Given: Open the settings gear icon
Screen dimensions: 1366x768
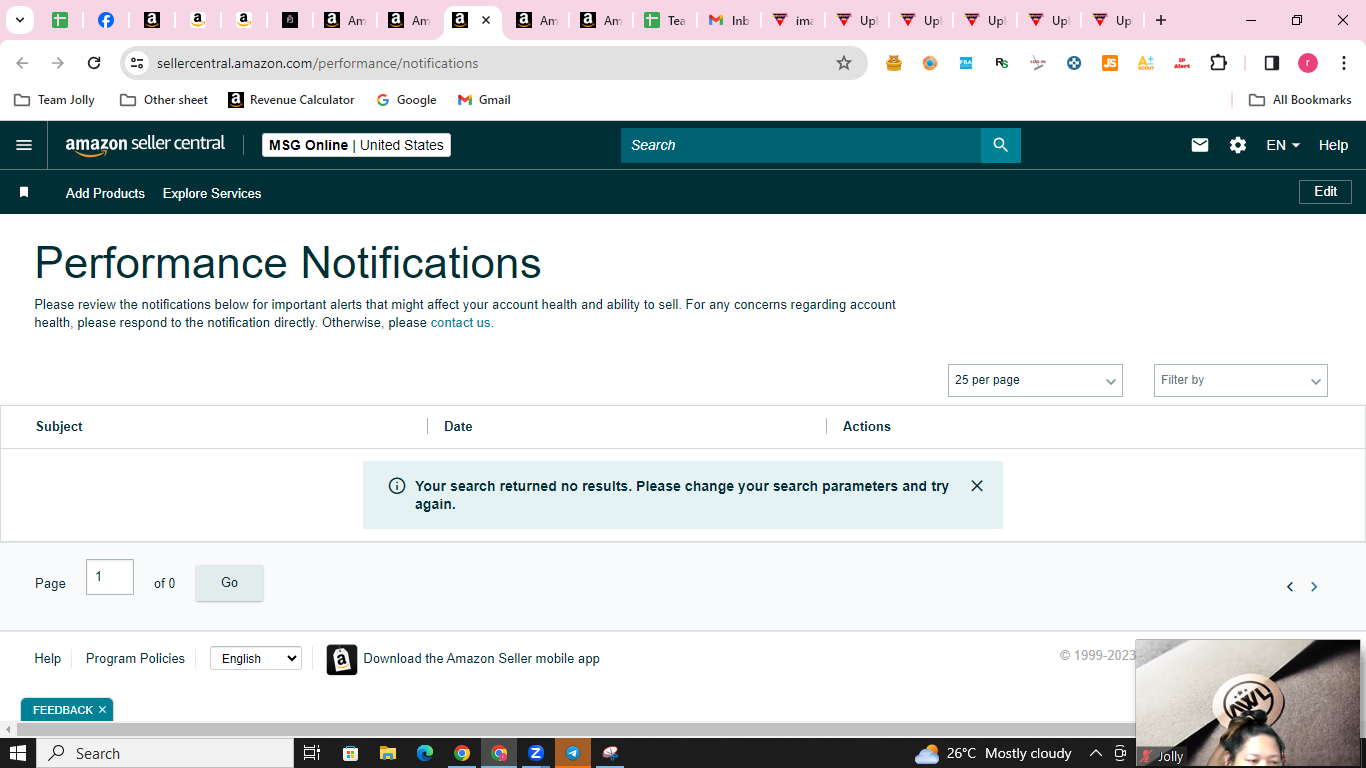Looking at the screenshot, I should click(x=1238, y=145).
